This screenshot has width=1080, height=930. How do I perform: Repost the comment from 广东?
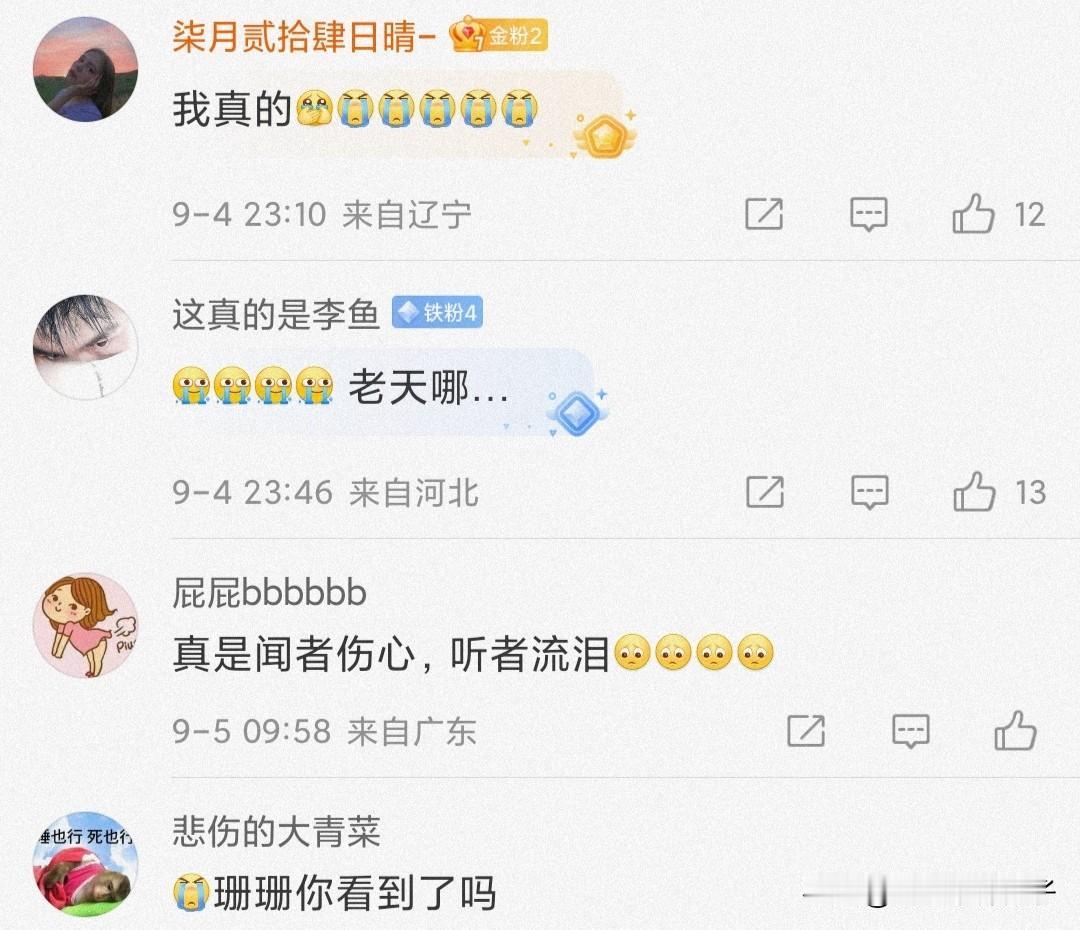[806, 731]
